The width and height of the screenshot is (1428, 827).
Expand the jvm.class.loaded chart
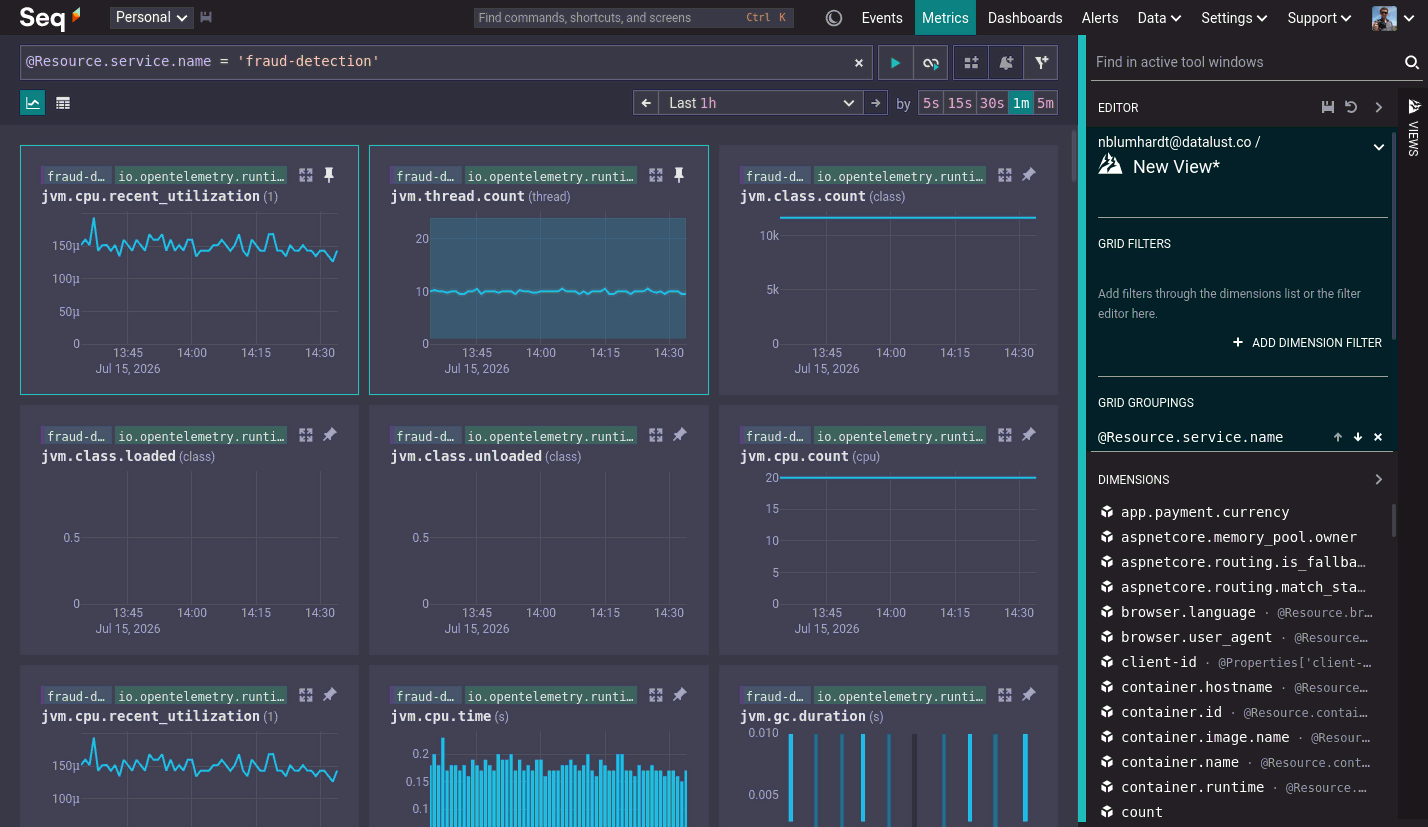pyautogui.click(x=307, y=435)
